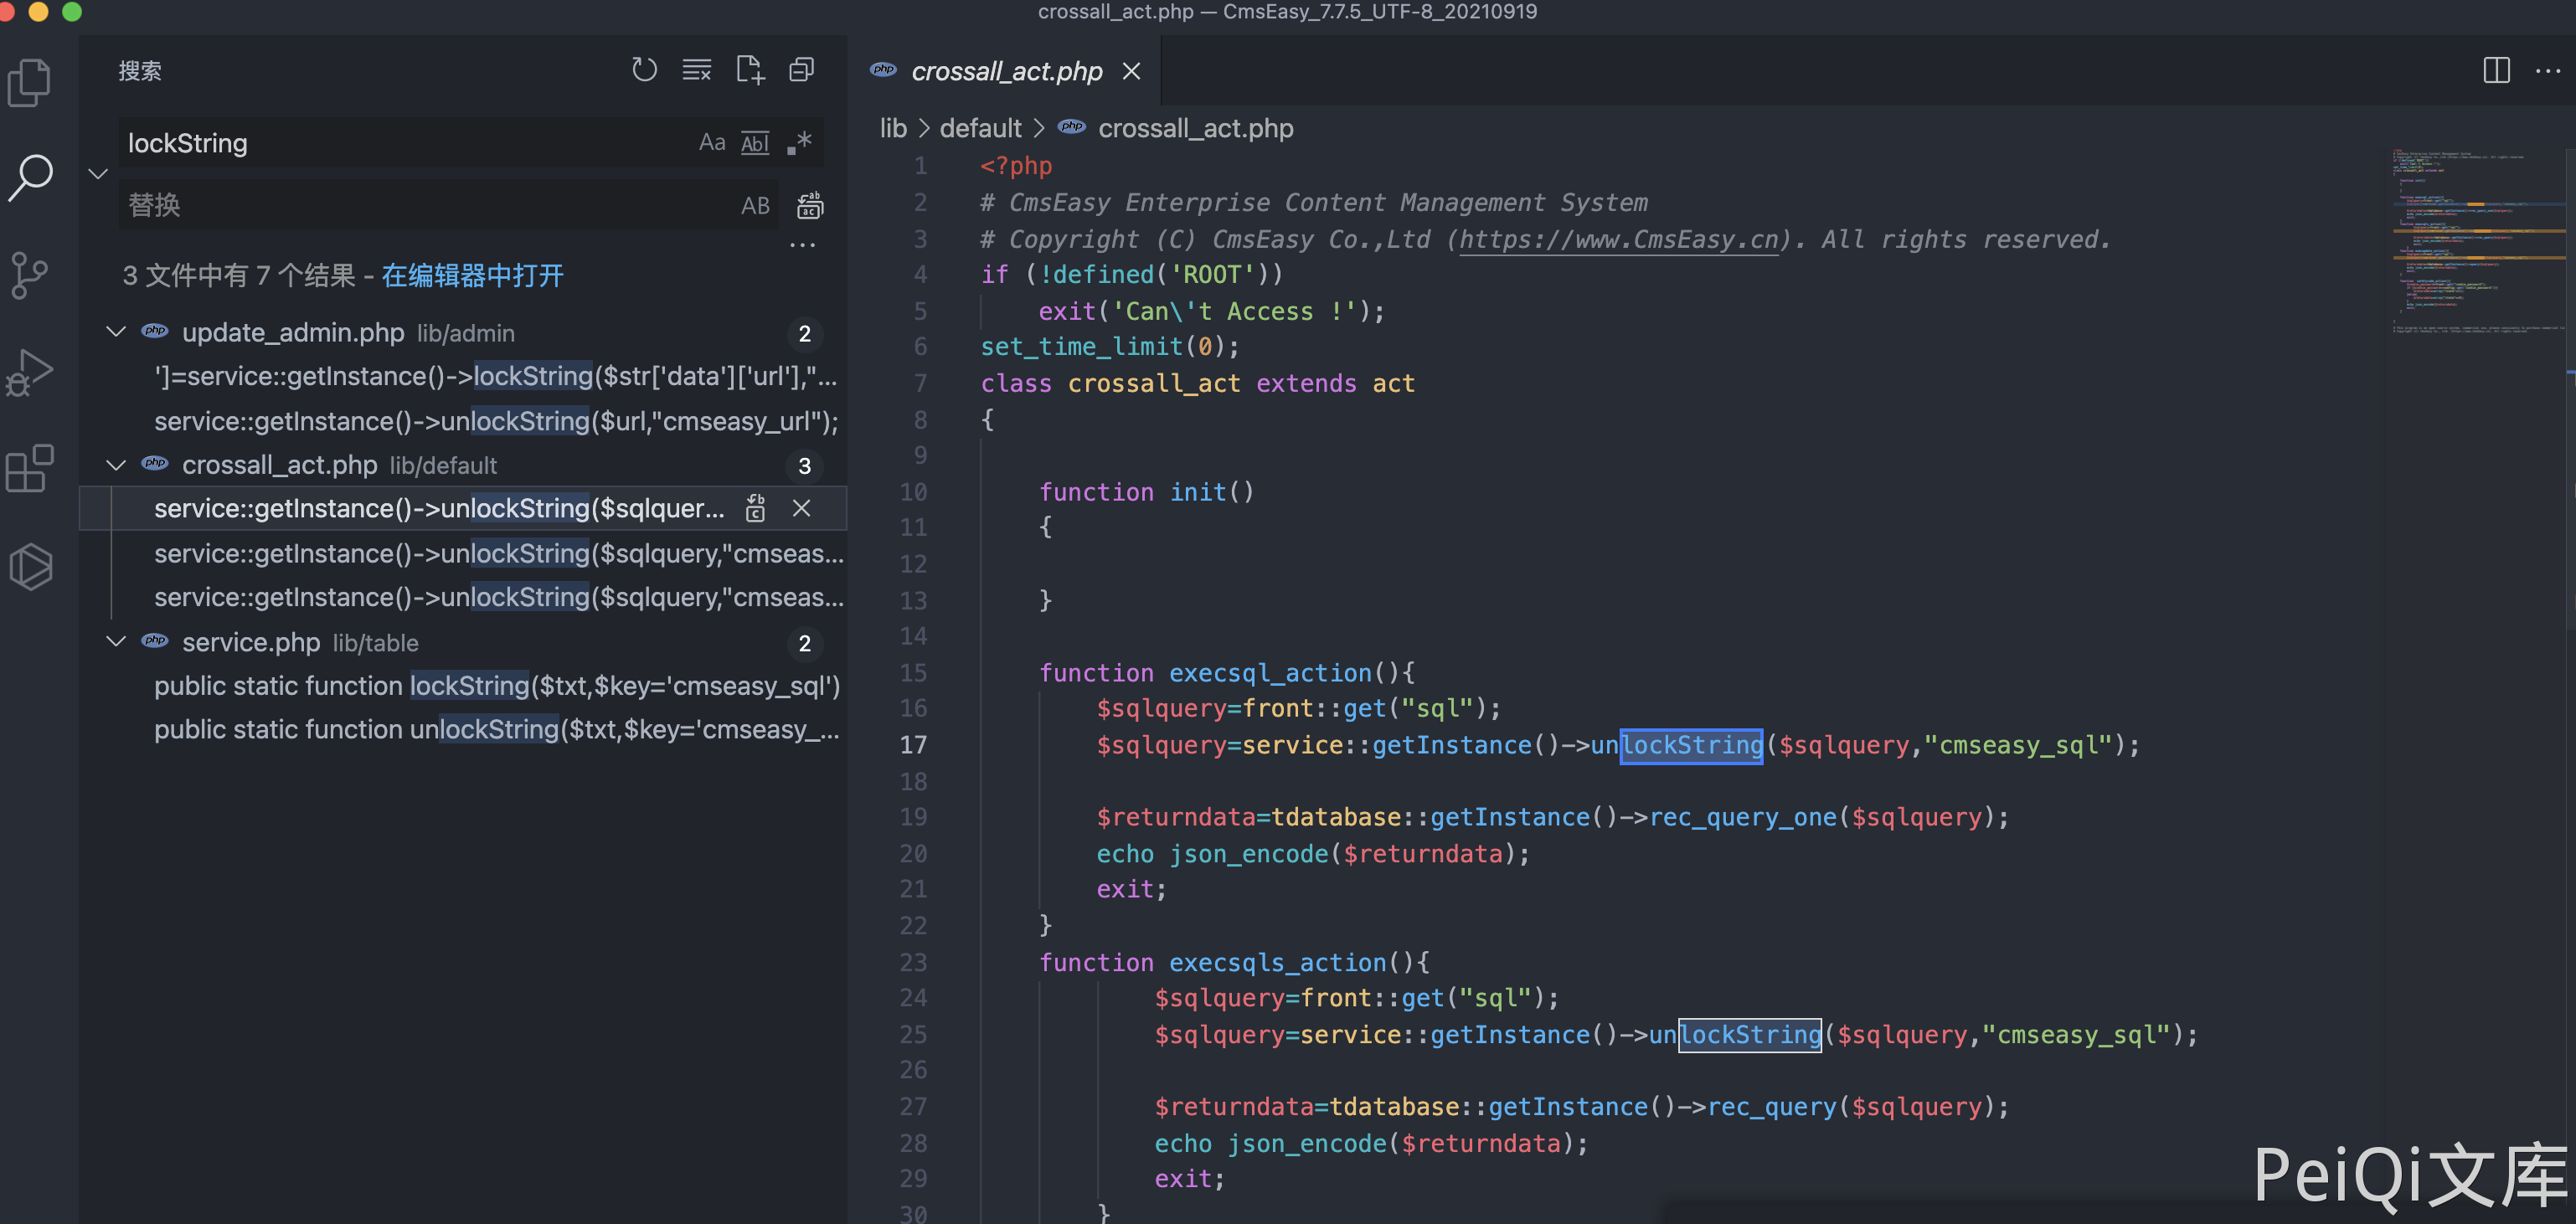Toggle the replace field chevron
Viewport: 2576px width, 1224px height.
[98, 174]
